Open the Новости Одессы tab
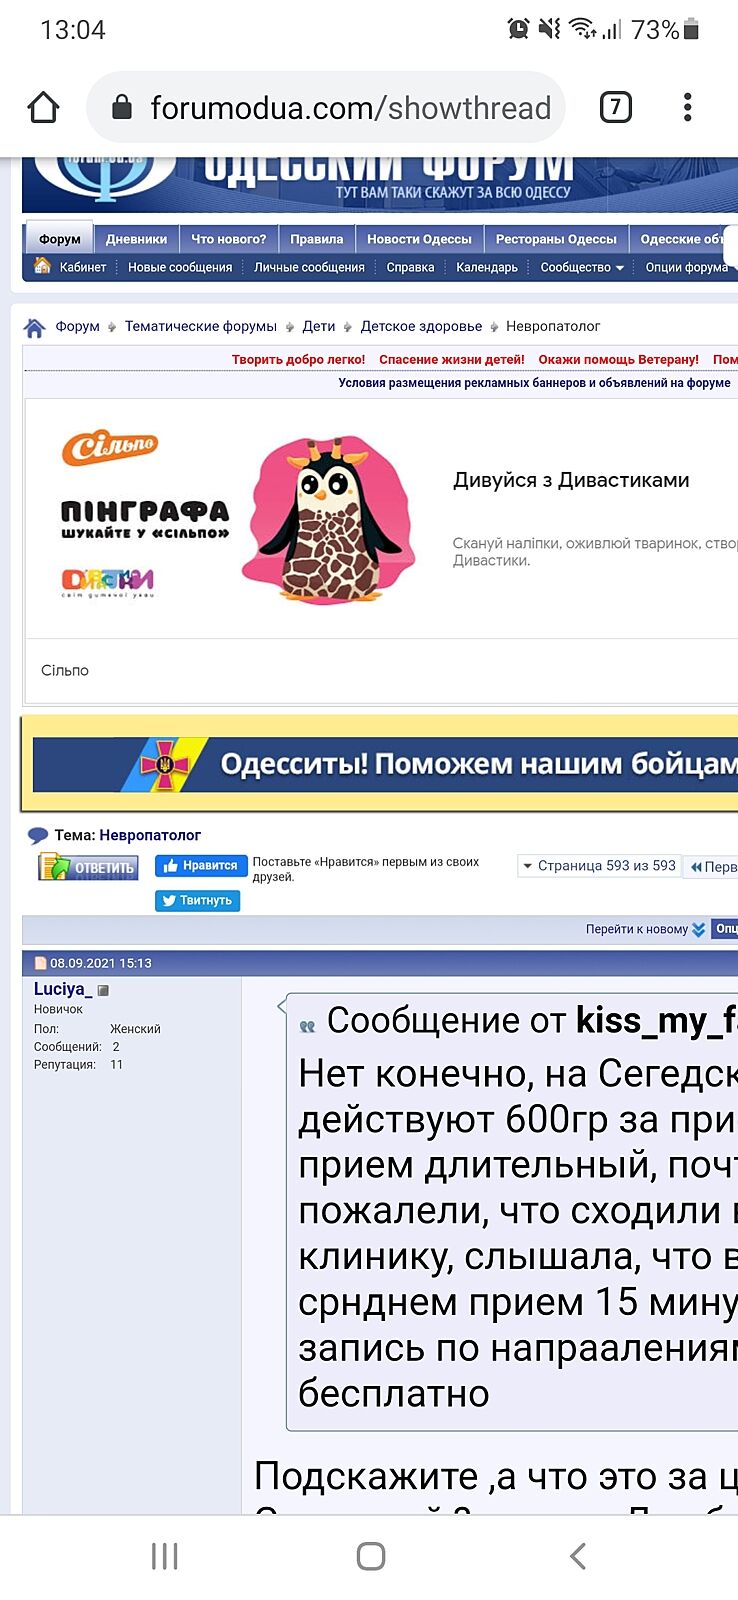Viewport: 738px width, 1600px height. coord(419,239)
